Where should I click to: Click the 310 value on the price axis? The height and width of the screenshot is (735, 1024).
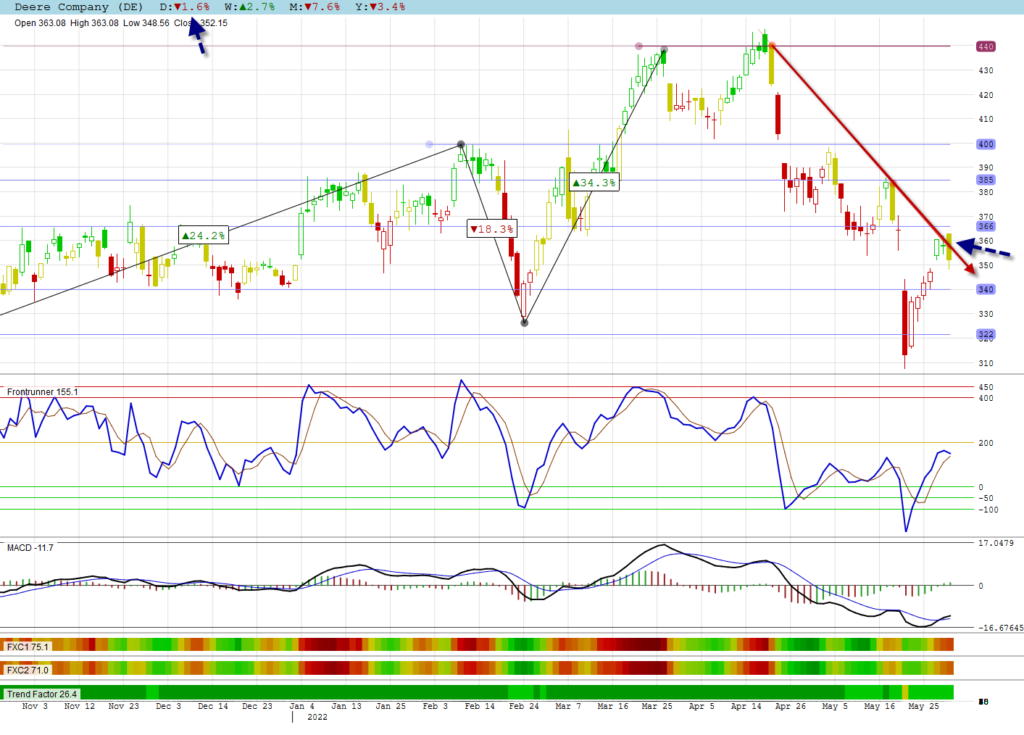click(x=985, y=363)
